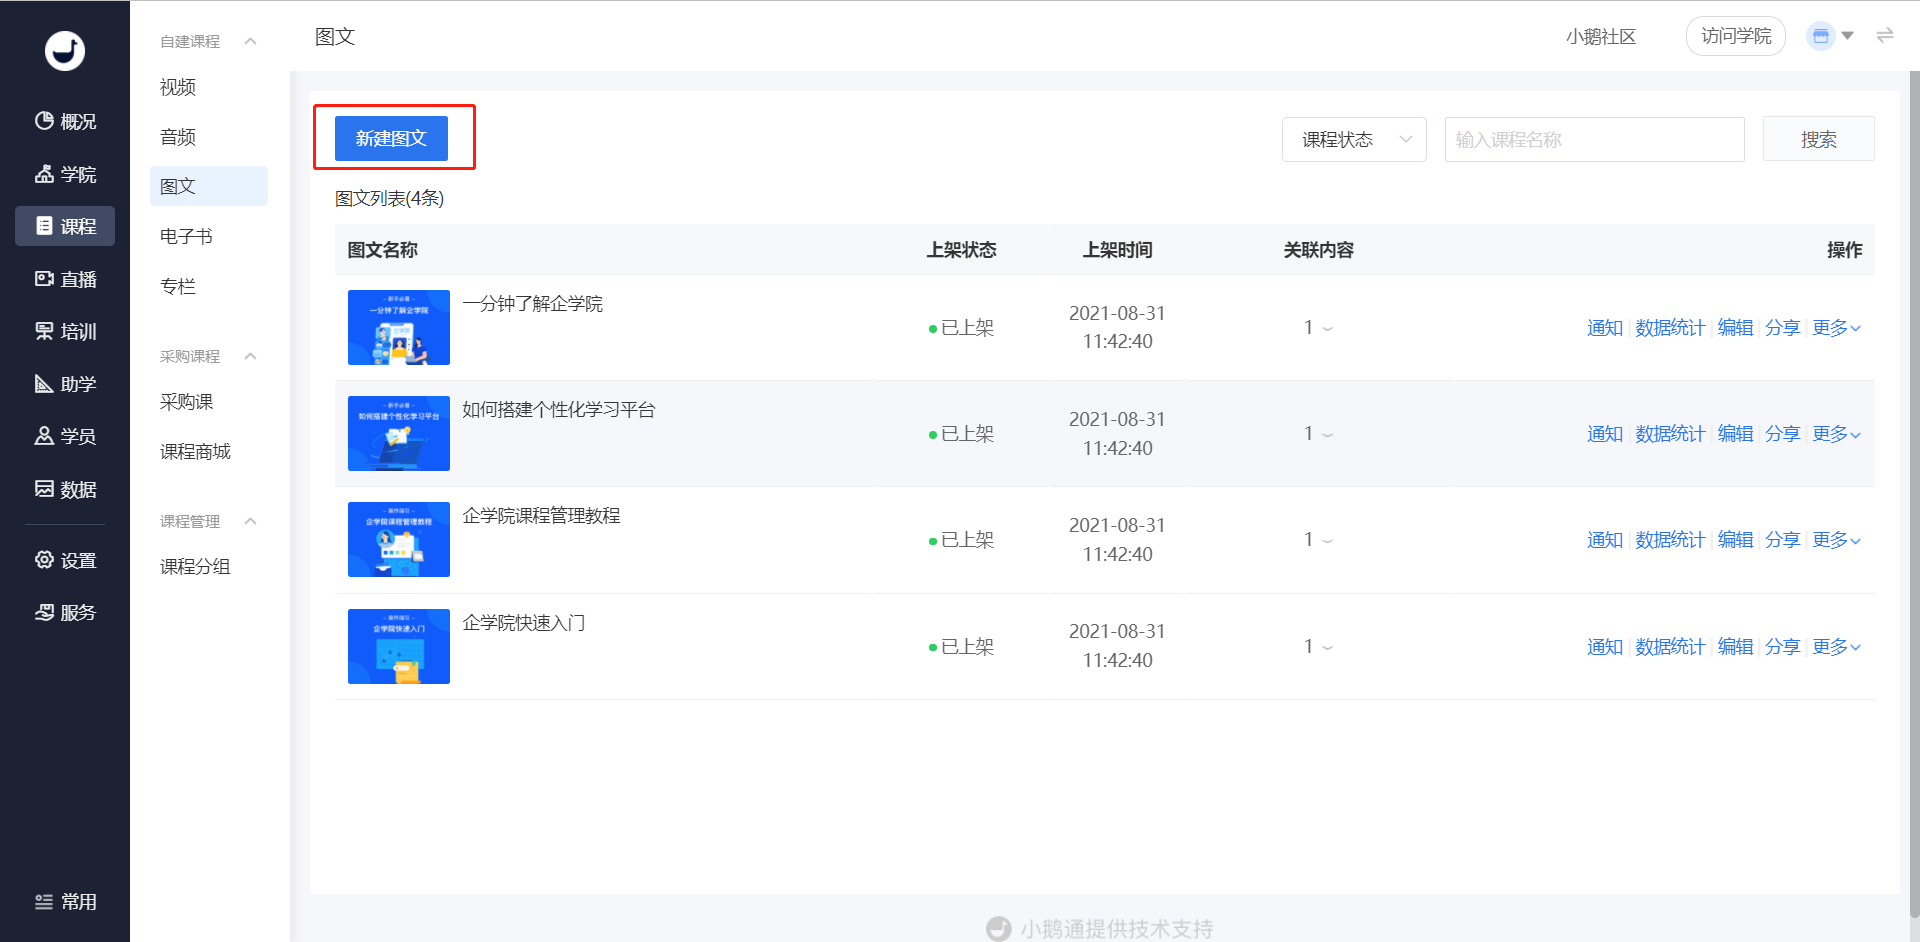Collapse the 课程管理 menu group
Viewport: 1920px width, 942px height.
pyautogui.click(x=251, y=521)
